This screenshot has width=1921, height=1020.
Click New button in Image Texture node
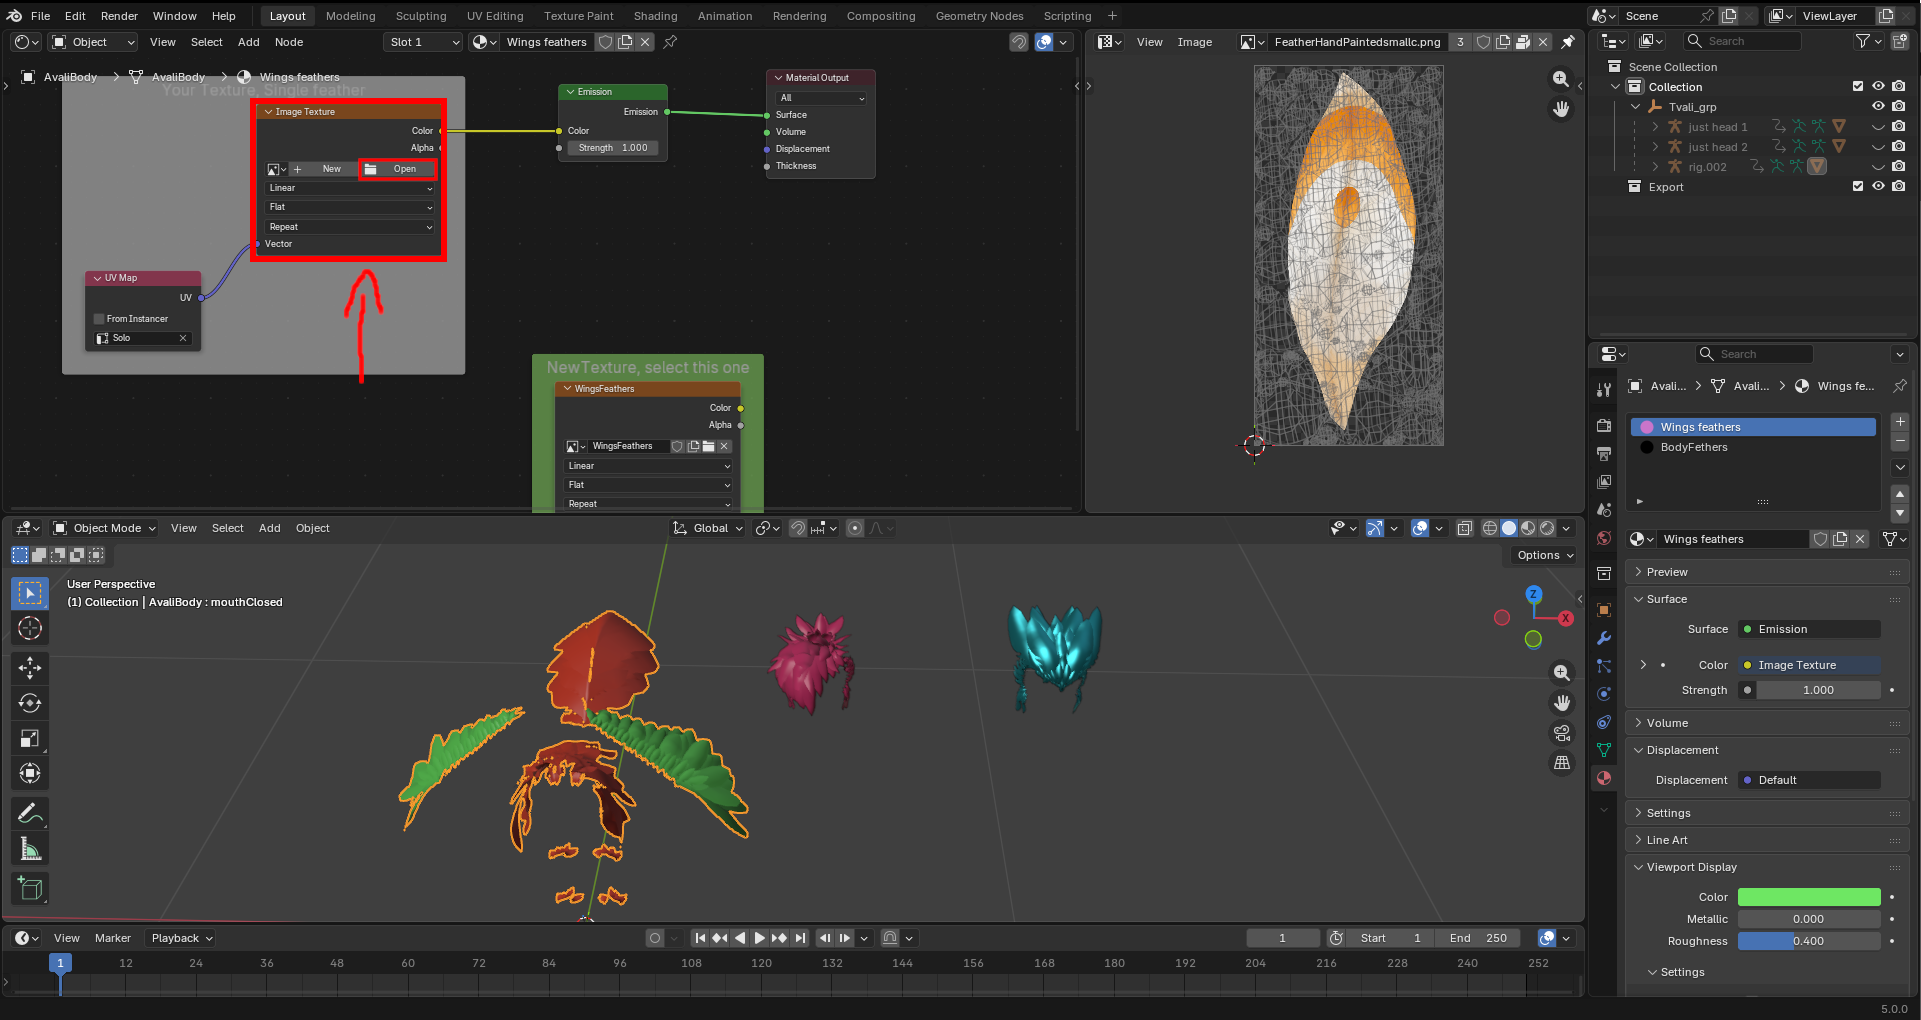tap(331, 169)
